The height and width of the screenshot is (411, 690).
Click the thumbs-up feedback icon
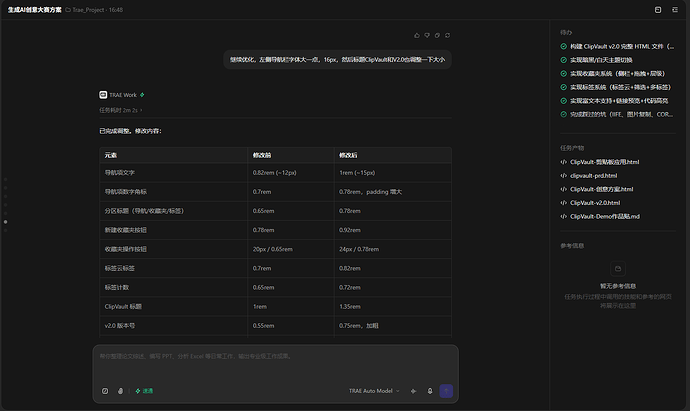[417, 36]
